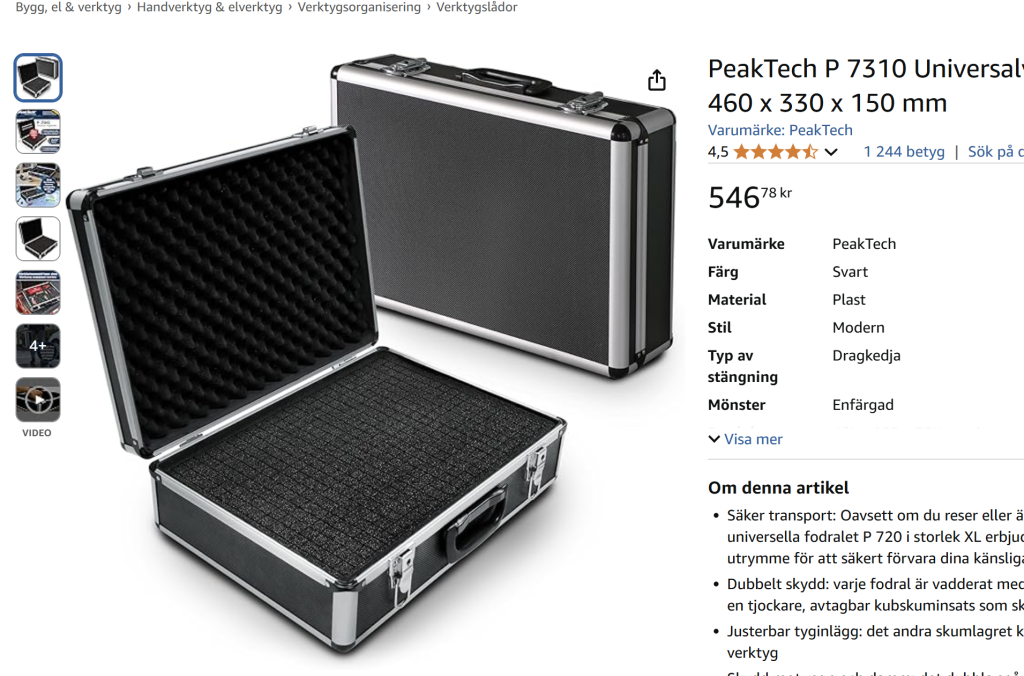Select the second thumbnail with product info

(38, 132)
